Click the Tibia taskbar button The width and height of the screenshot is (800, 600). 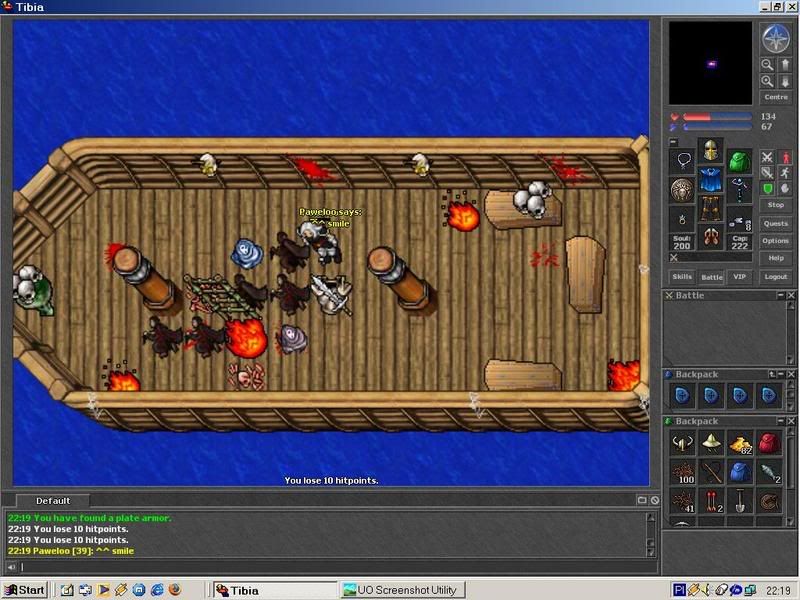pos(274,590)
